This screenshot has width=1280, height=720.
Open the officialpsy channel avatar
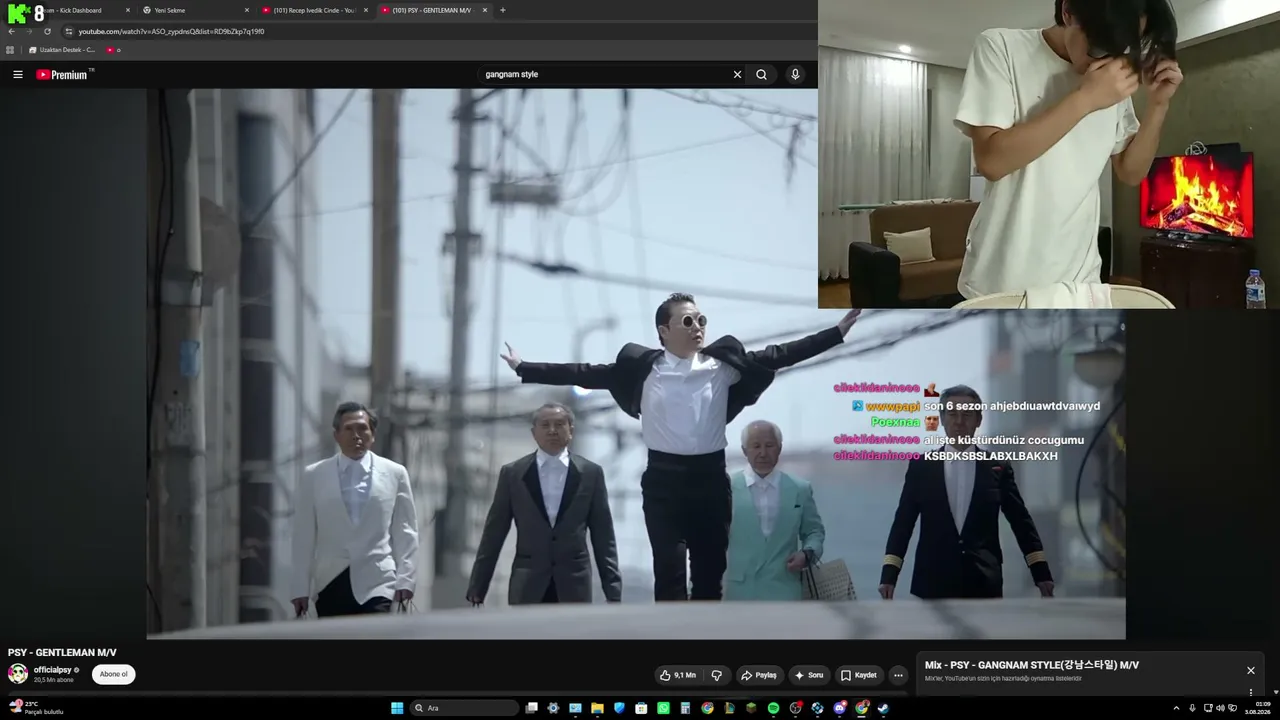point(18,674)
